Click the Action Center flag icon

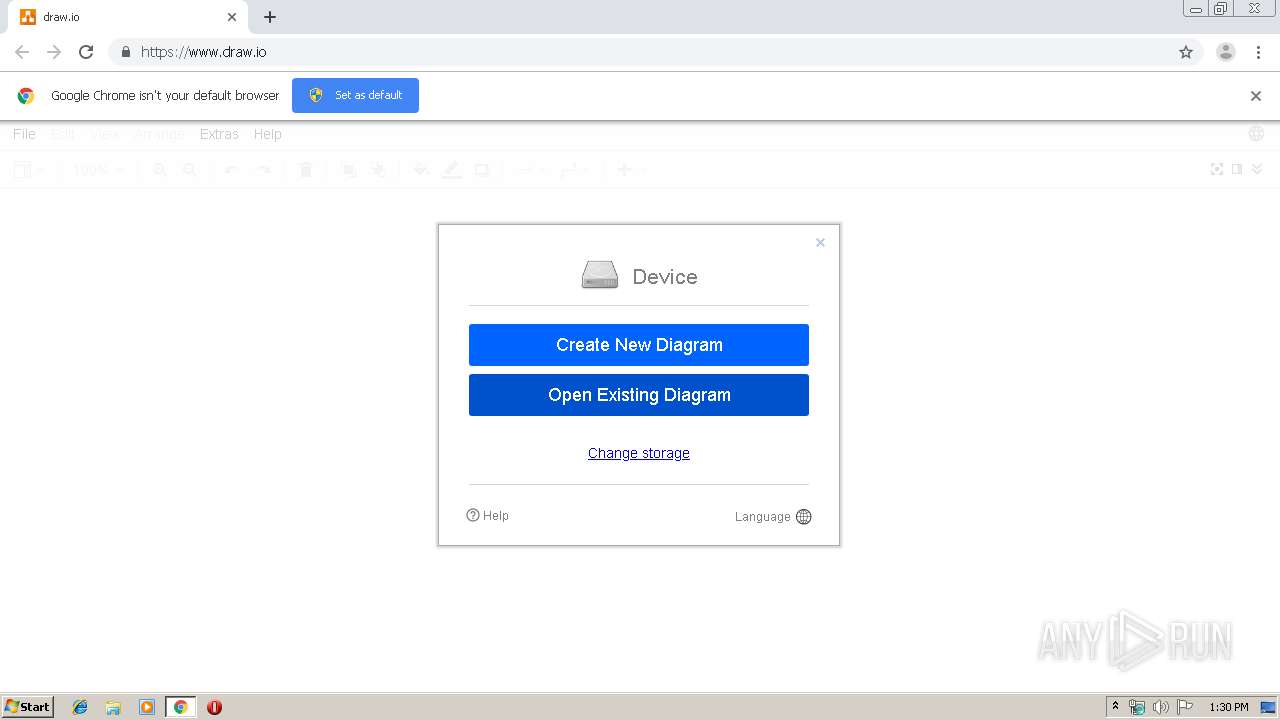pos(1185,707)
